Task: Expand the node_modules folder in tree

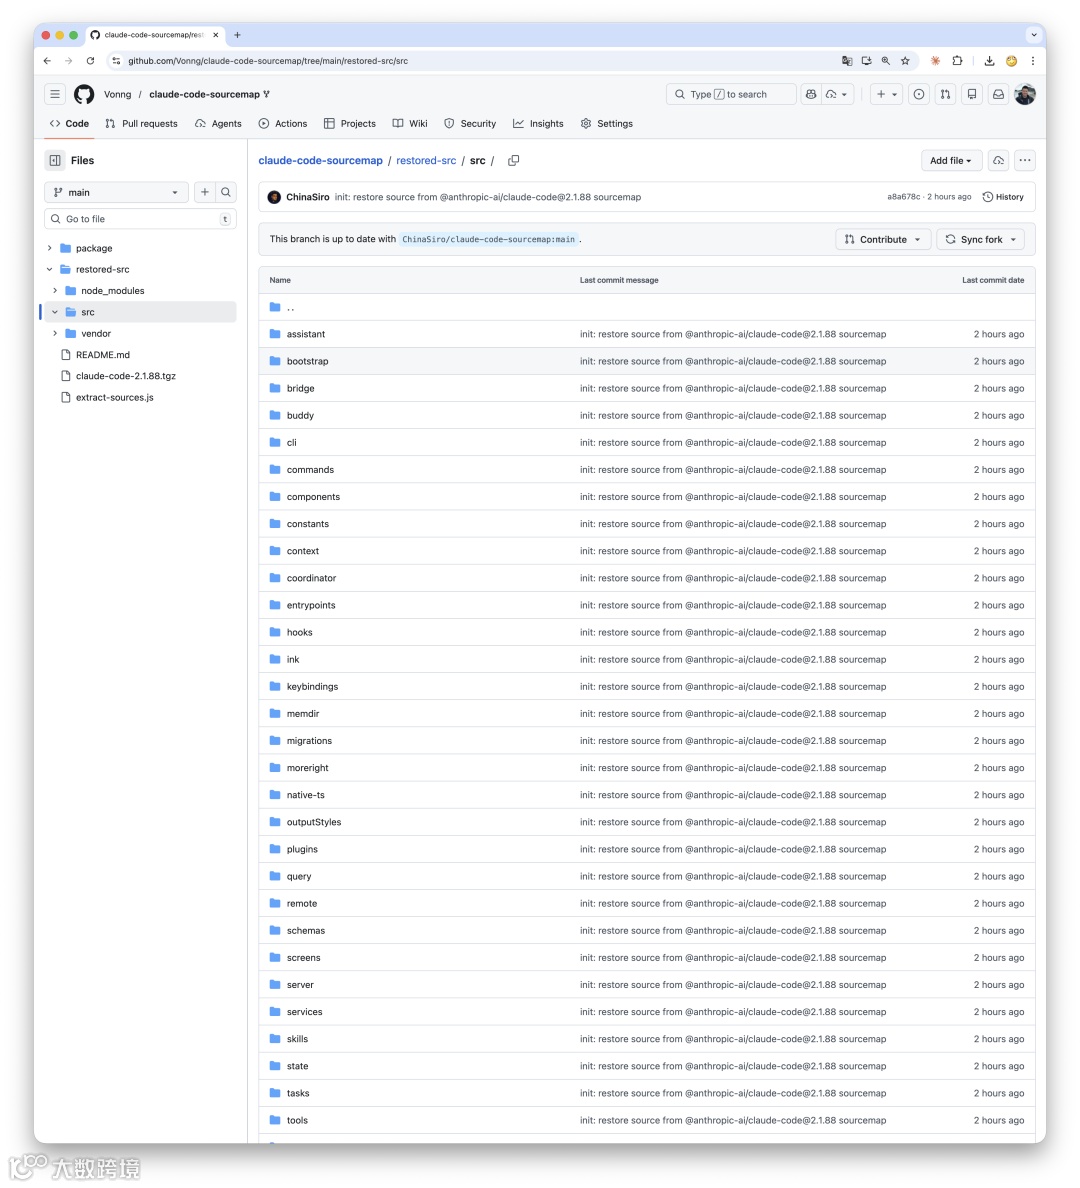Action: pyautogui.click(x=55, y=291)
